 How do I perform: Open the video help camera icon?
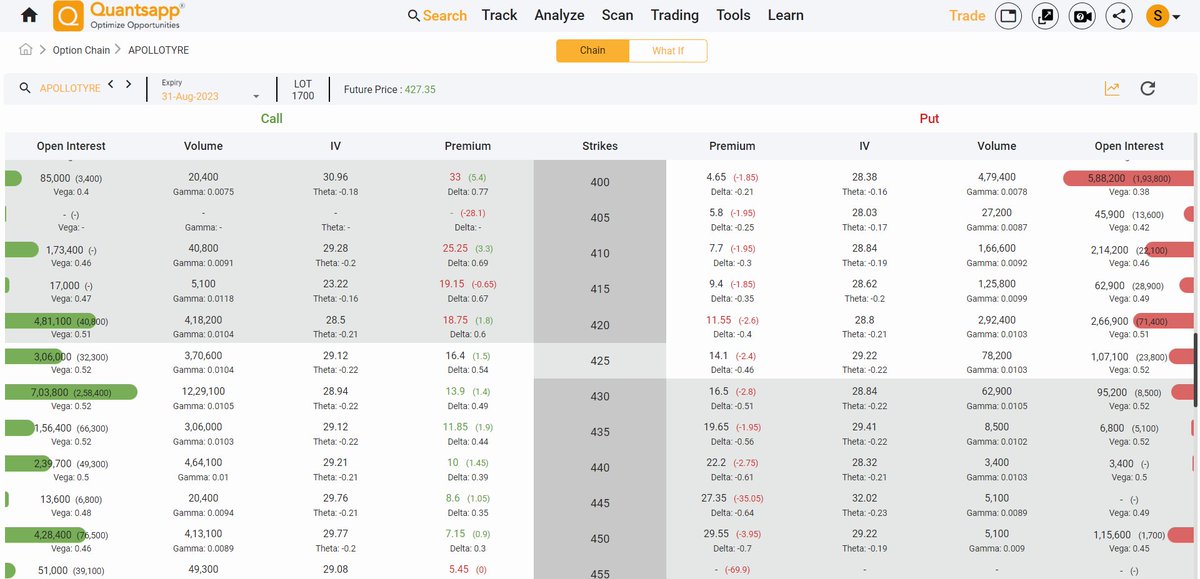pos(1082,16)
